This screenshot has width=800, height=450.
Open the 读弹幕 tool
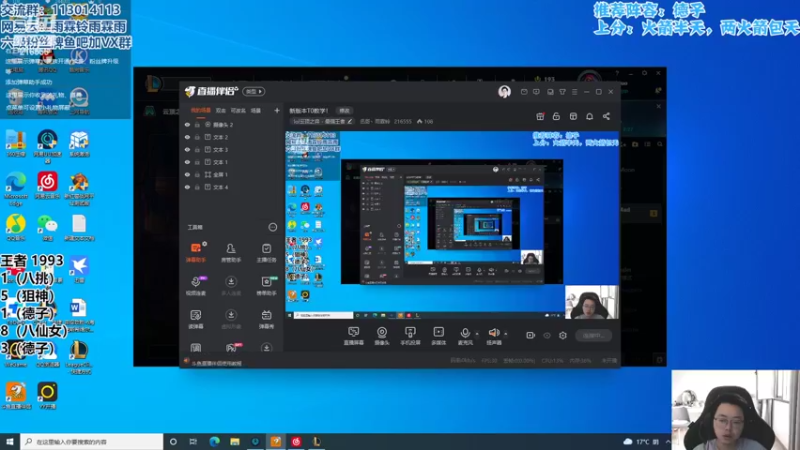196,319
